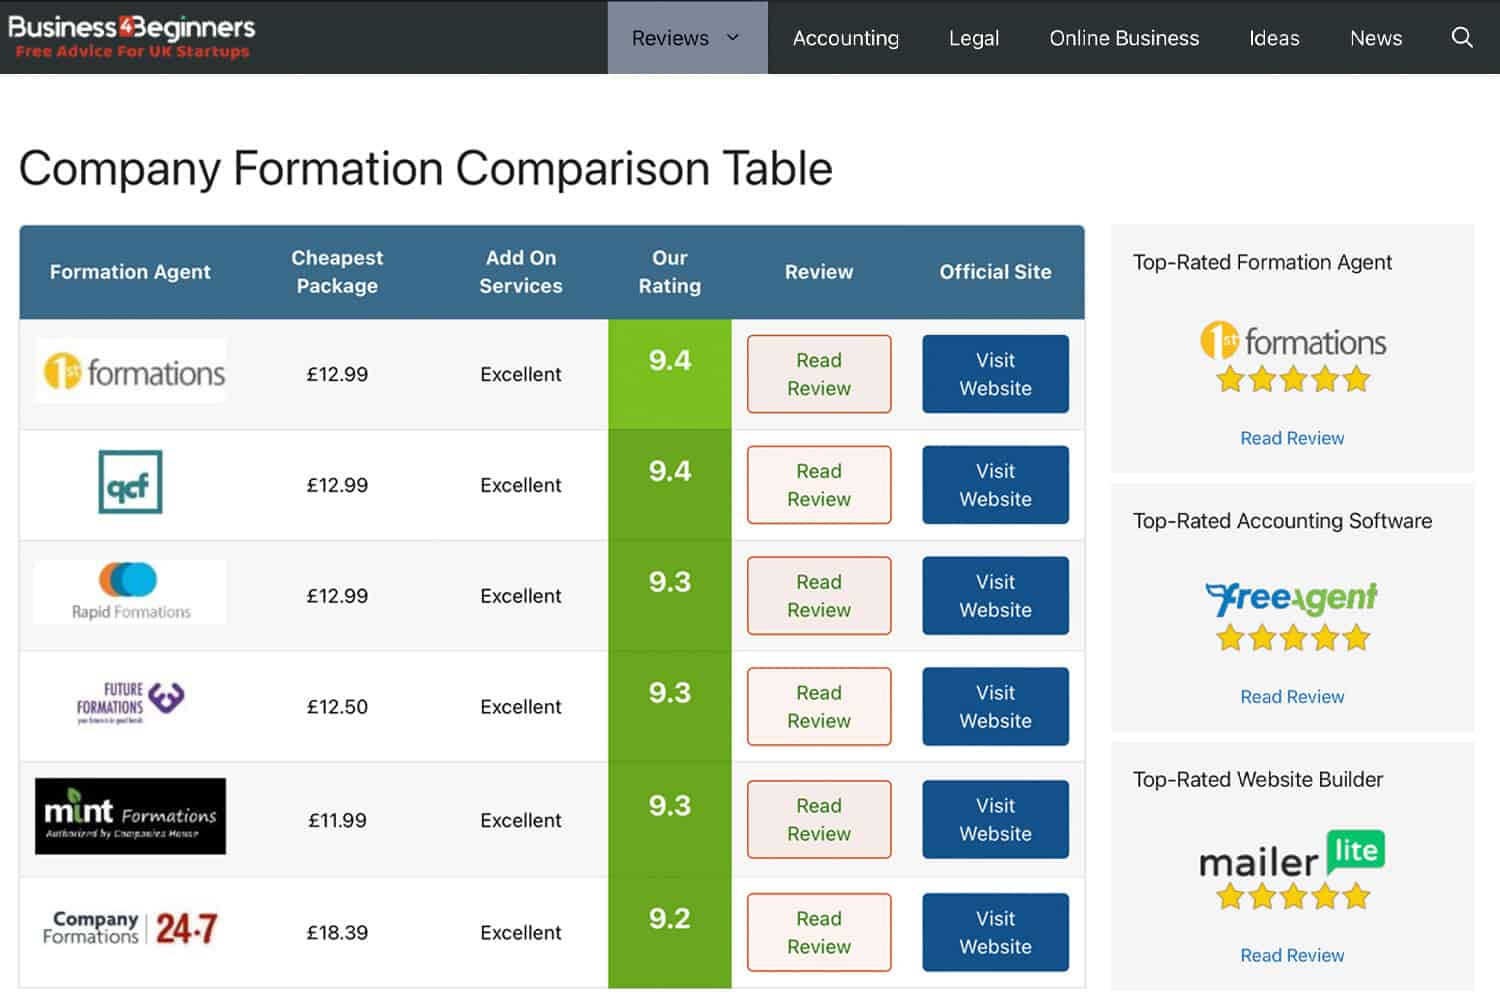
Task: Visit Website for 1st Formations row
Action: tap(996, 374)
